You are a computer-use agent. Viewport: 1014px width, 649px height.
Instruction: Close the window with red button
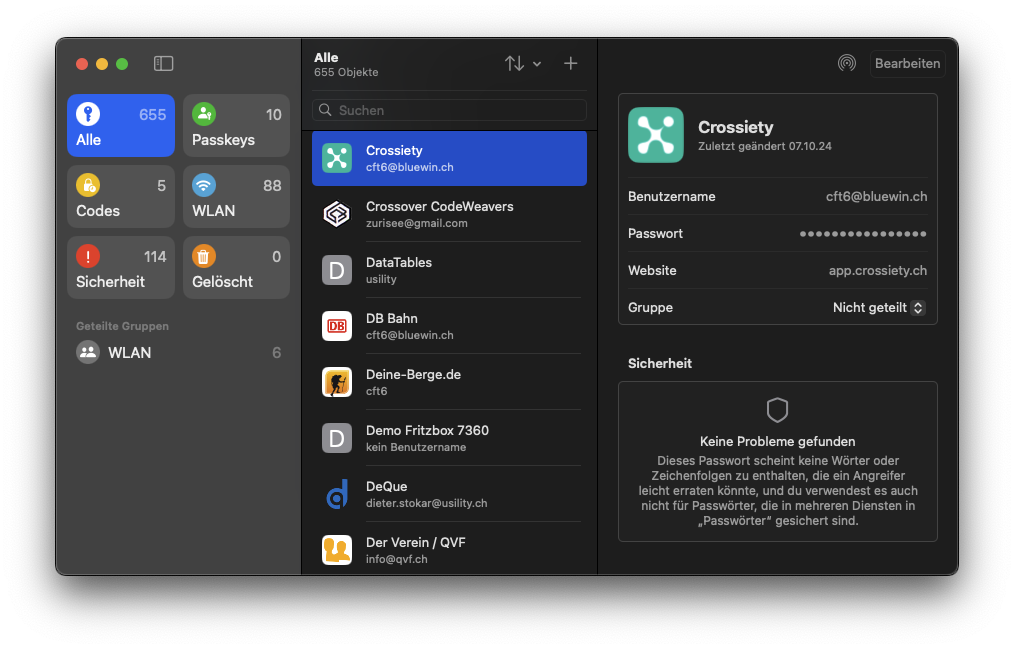tap(81, 63)
